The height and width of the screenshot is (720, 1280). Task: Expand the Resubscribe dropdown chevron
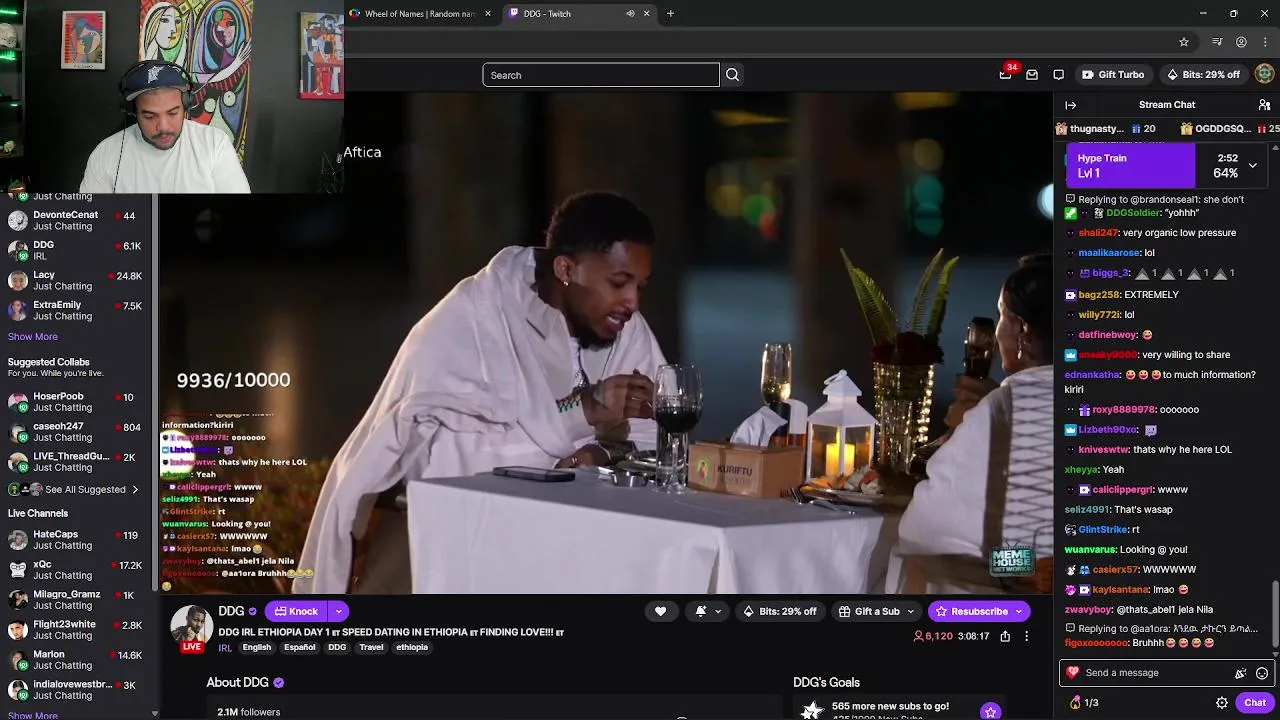[x=1019, y=611]
